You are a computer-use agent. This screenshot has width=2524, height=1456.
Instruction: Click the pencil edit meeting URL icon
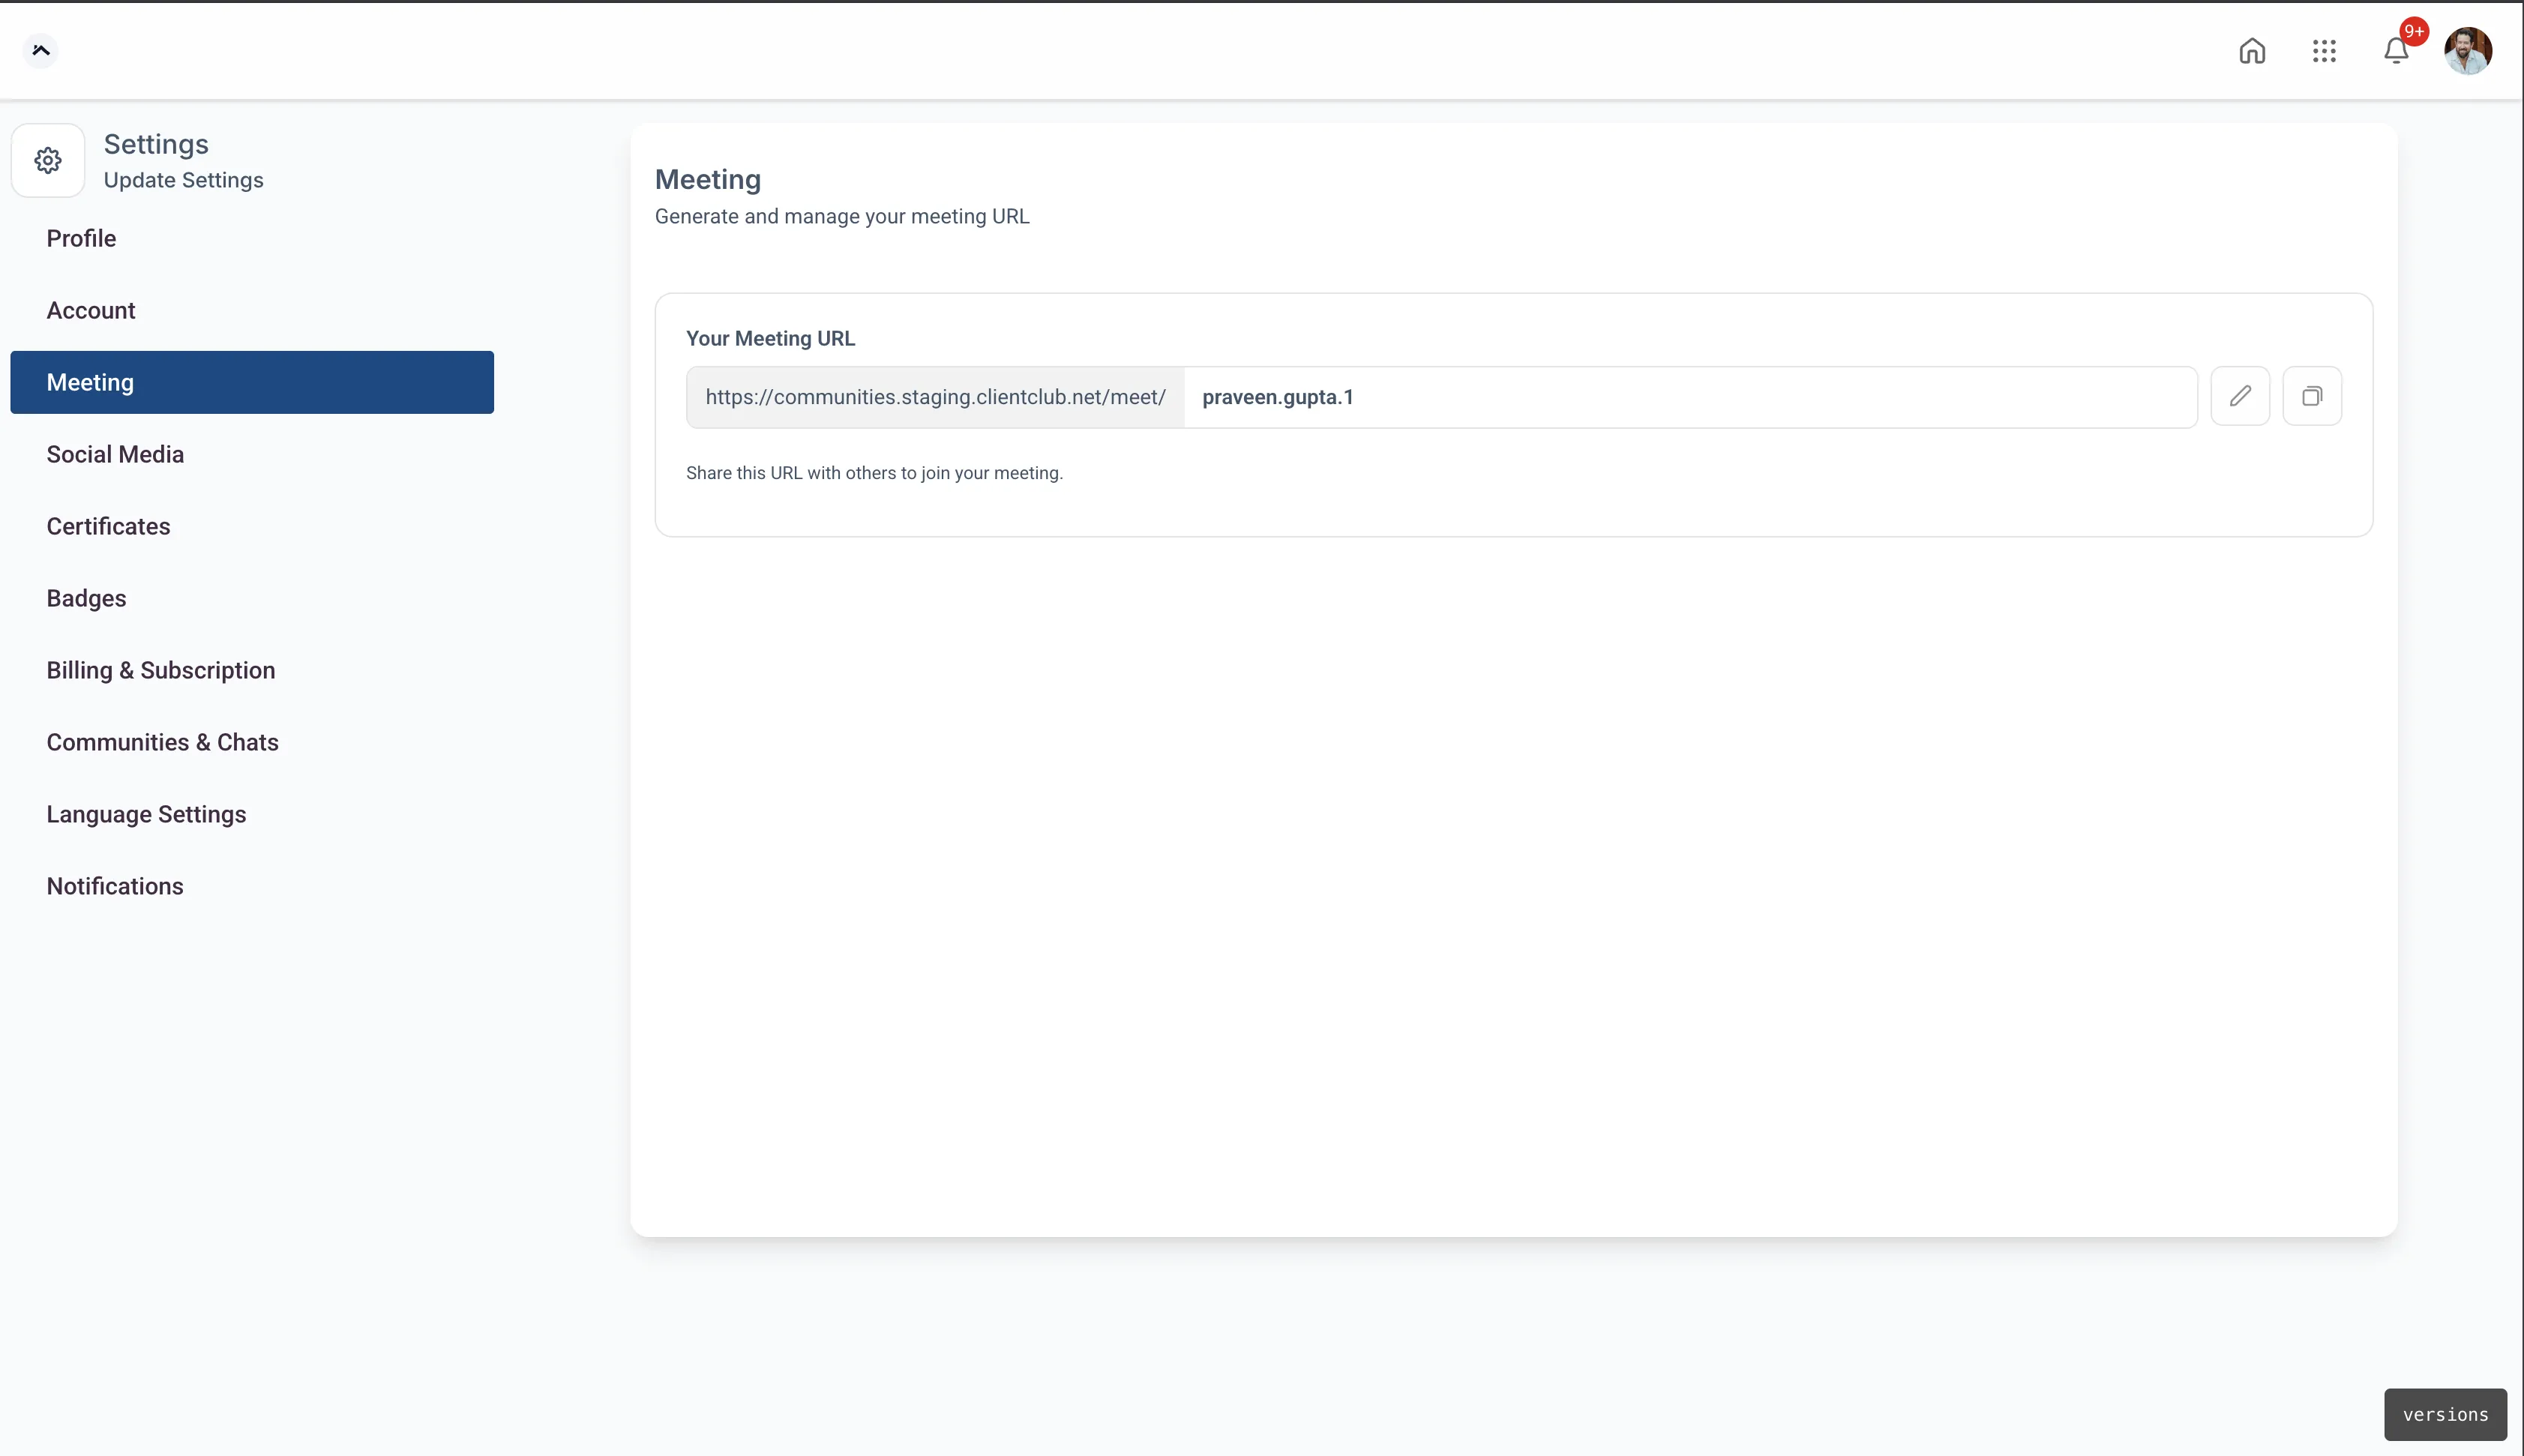[x=2240, y=396]
